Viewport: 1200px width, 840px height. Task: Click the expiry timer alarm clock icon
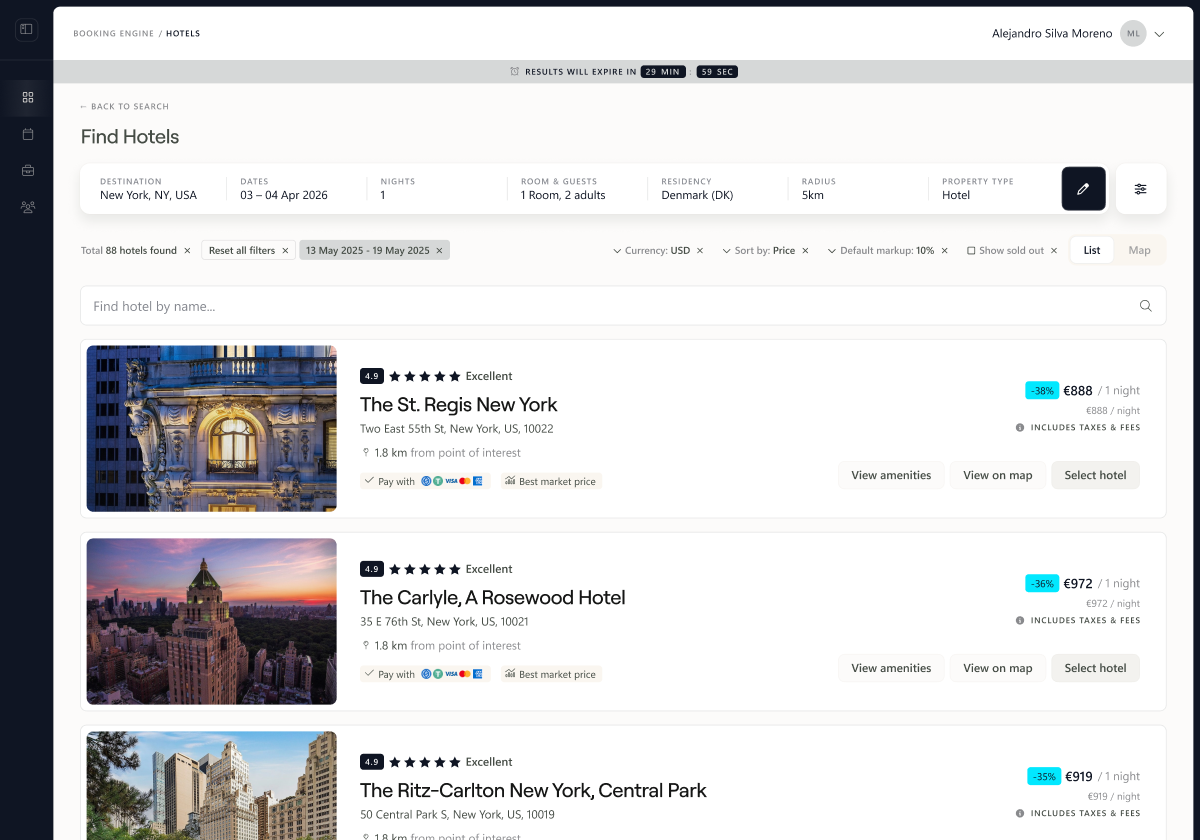(x=515, y=72)
